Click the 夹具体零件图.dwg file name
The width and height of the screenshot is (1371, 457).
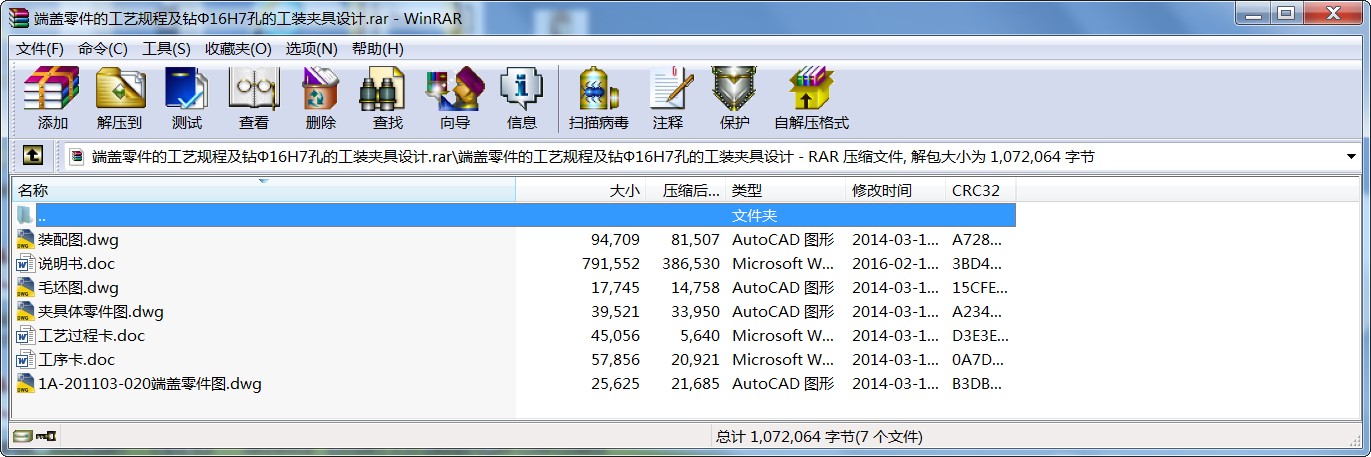click(100, 311)
